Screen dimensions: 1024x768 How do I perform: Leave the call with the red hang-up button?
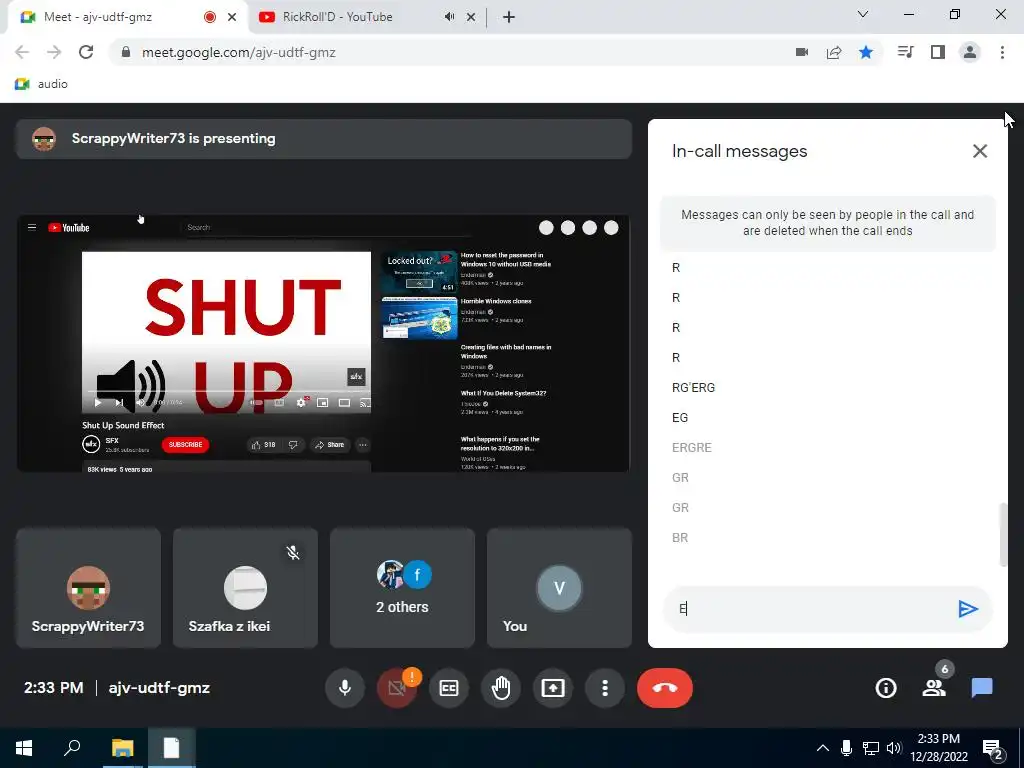click(x=665, y=688)
